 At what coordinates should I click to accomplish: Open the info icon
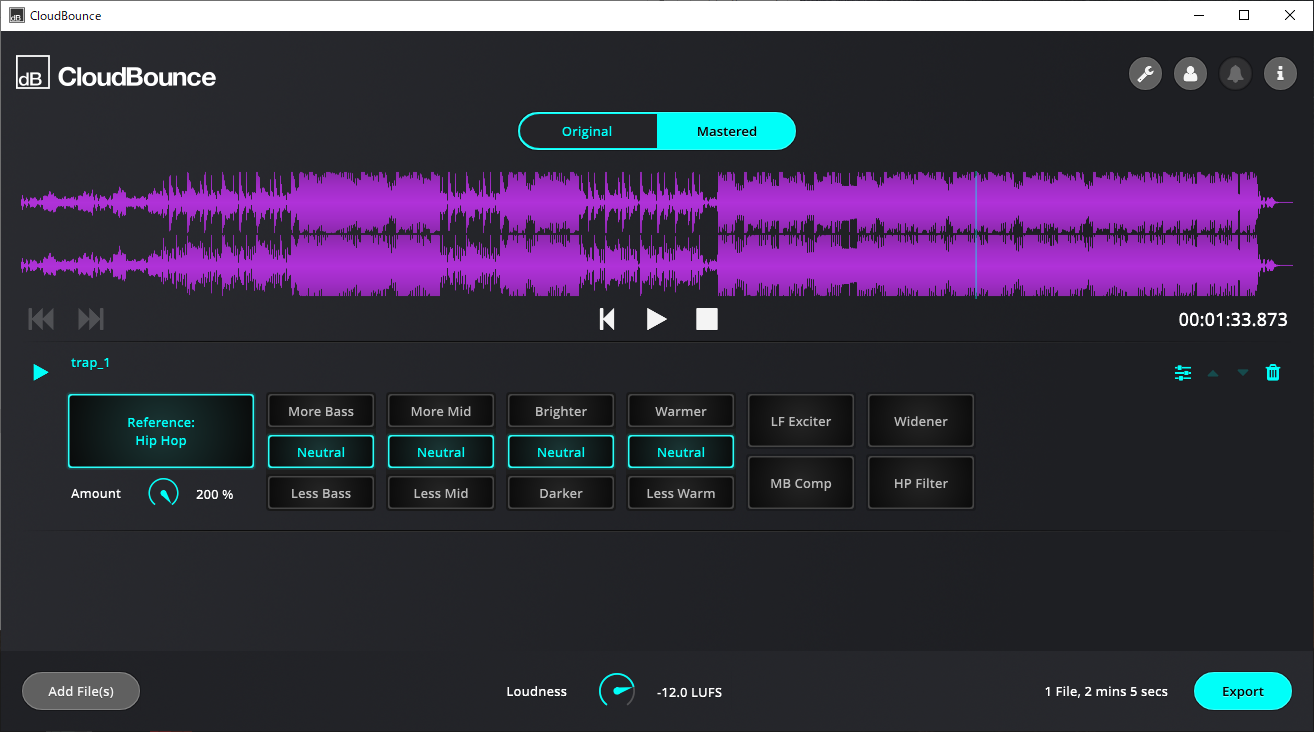(x=1280, y=74)
